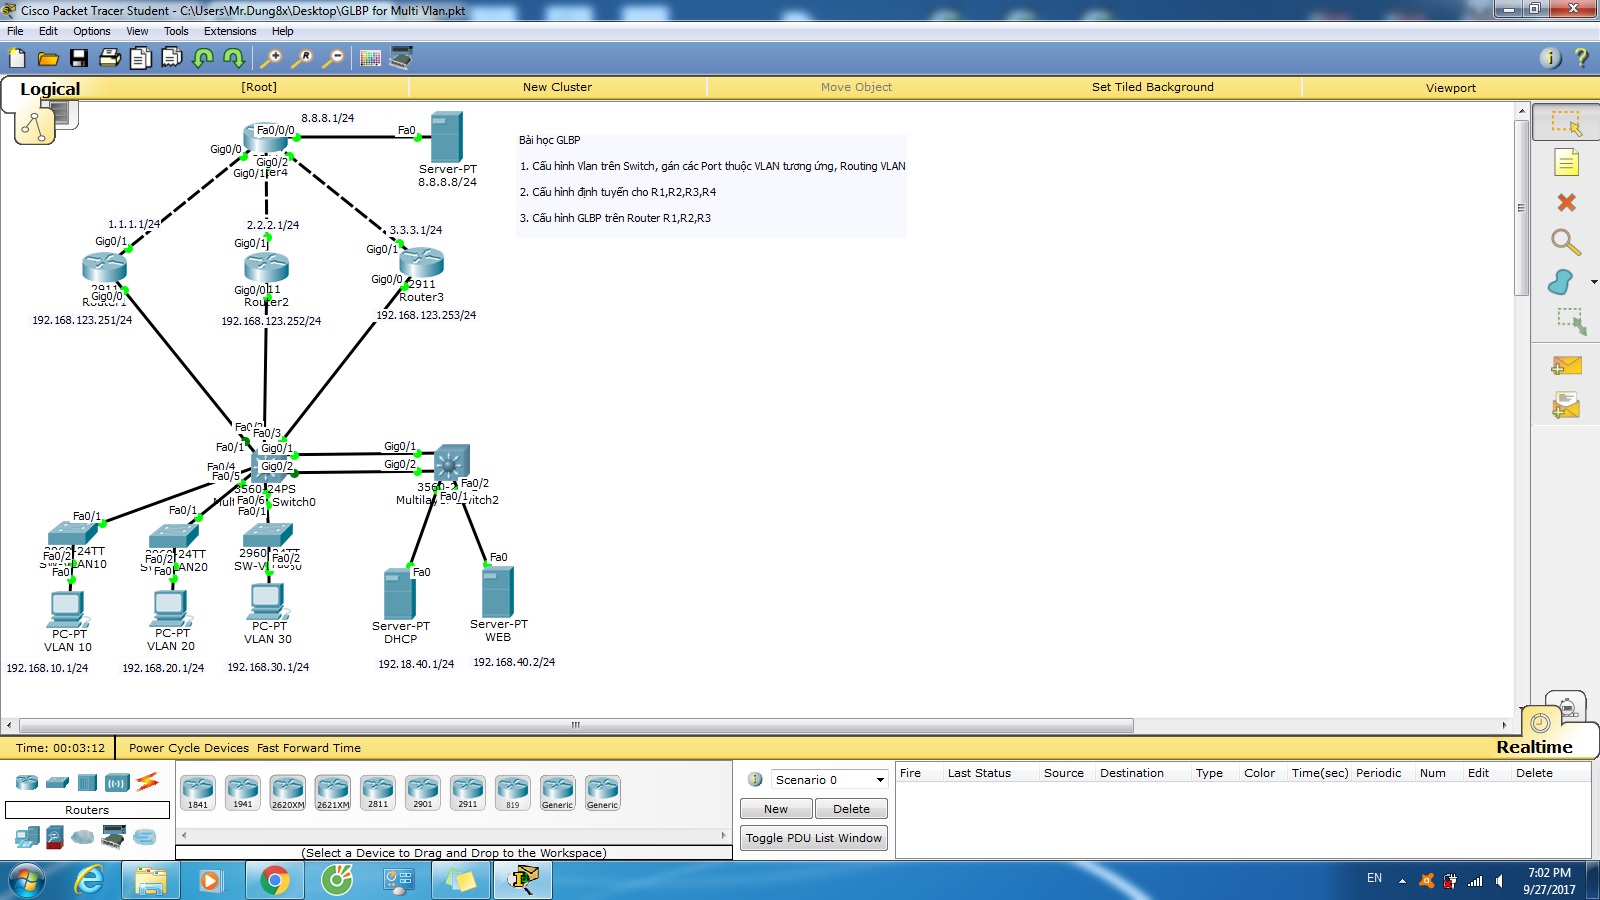
Task: Choose the Routers device category icon
Action: (x=27, y=782)
